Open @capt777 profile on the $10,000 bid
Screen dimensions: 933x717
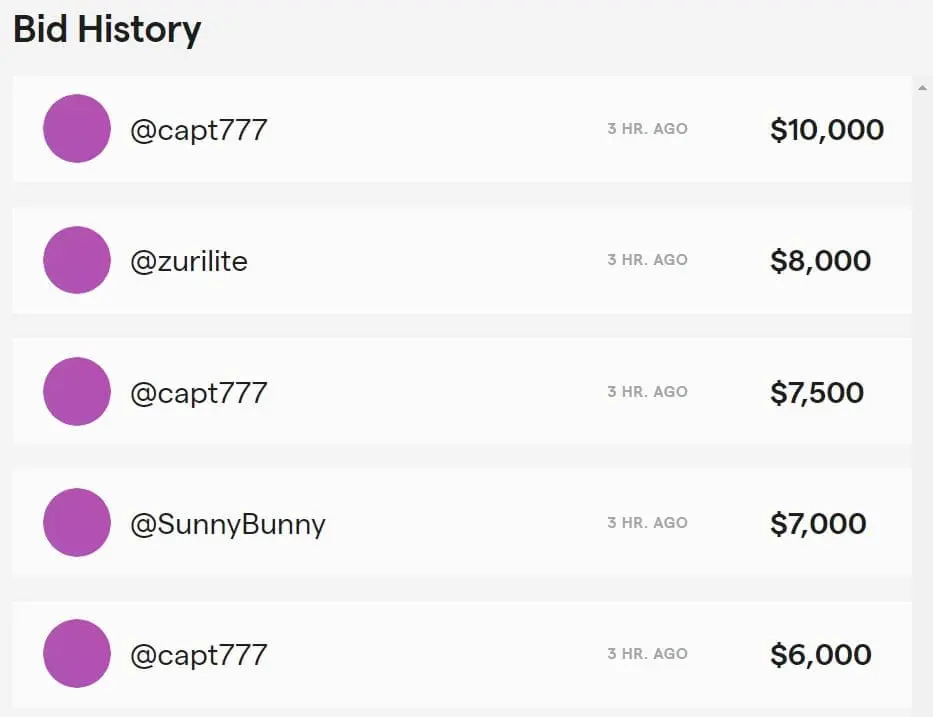pyautogui.click(x=199, y=130)
